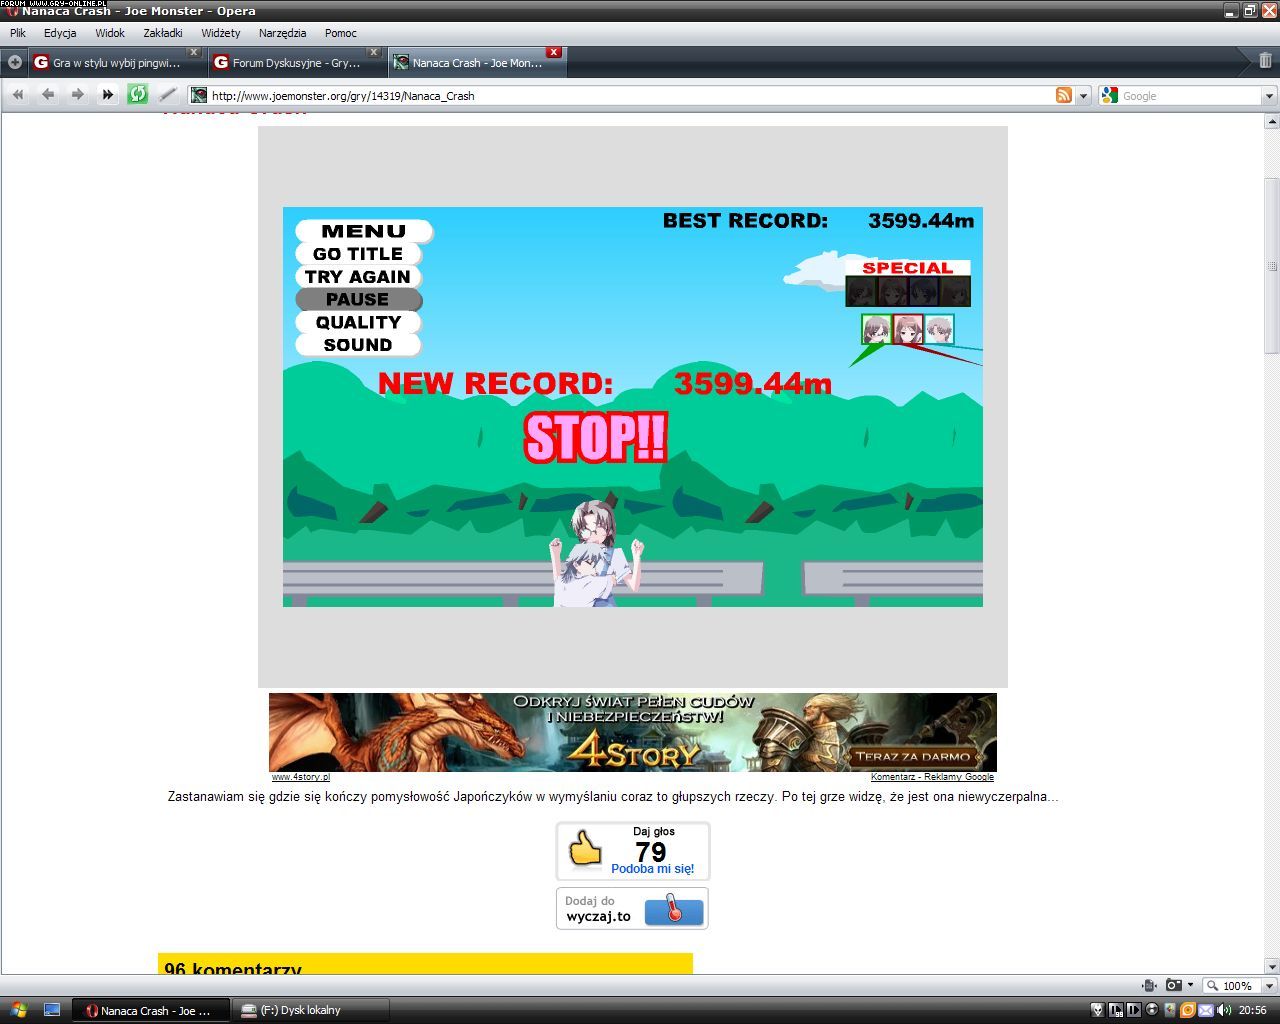Select the 'Nanaca Crash - Joe Mon...' tab
Image resolution: width=1280 pixels, height=1024 pixels.
477,62
